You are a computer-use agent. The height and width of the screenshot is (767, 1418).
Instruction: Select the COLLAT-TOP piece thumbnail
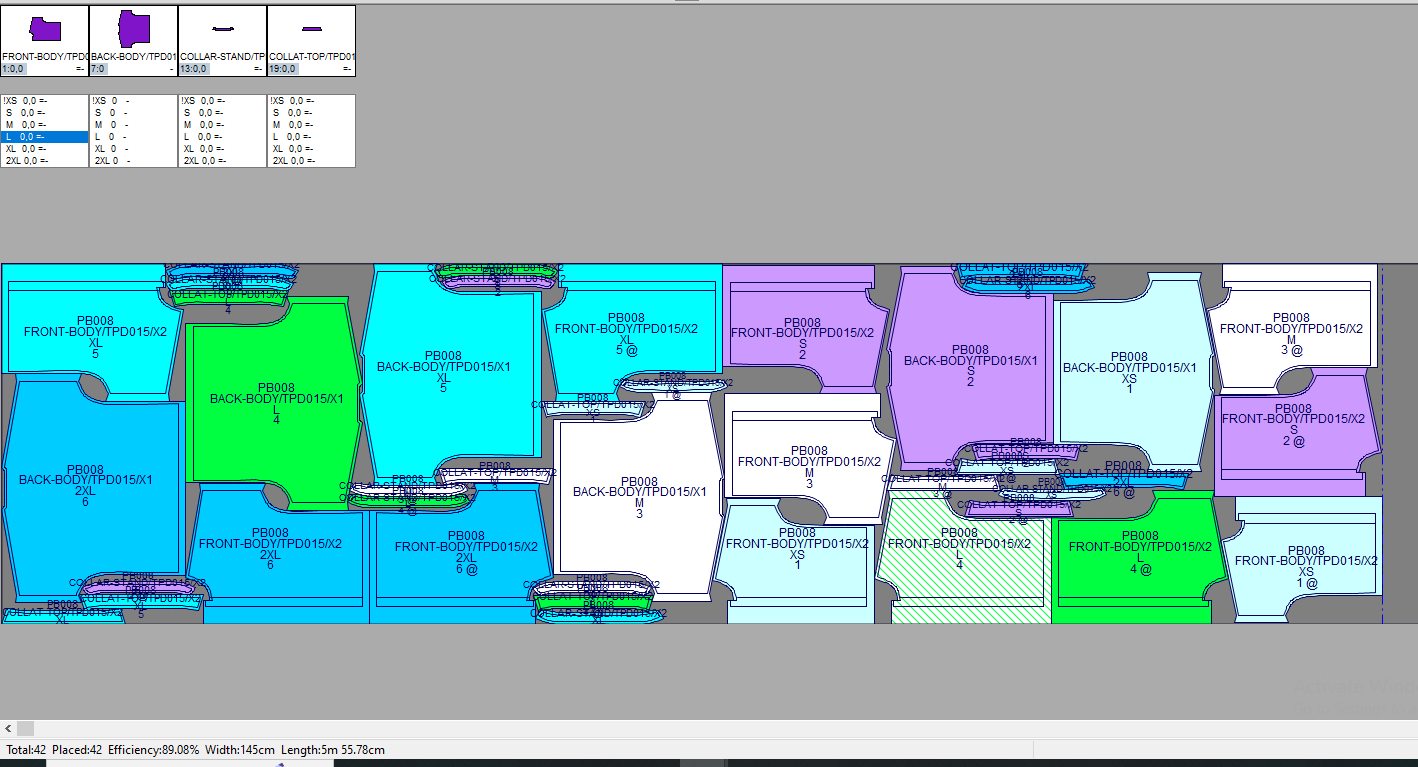pyautogui.click(x=311, y=30)
